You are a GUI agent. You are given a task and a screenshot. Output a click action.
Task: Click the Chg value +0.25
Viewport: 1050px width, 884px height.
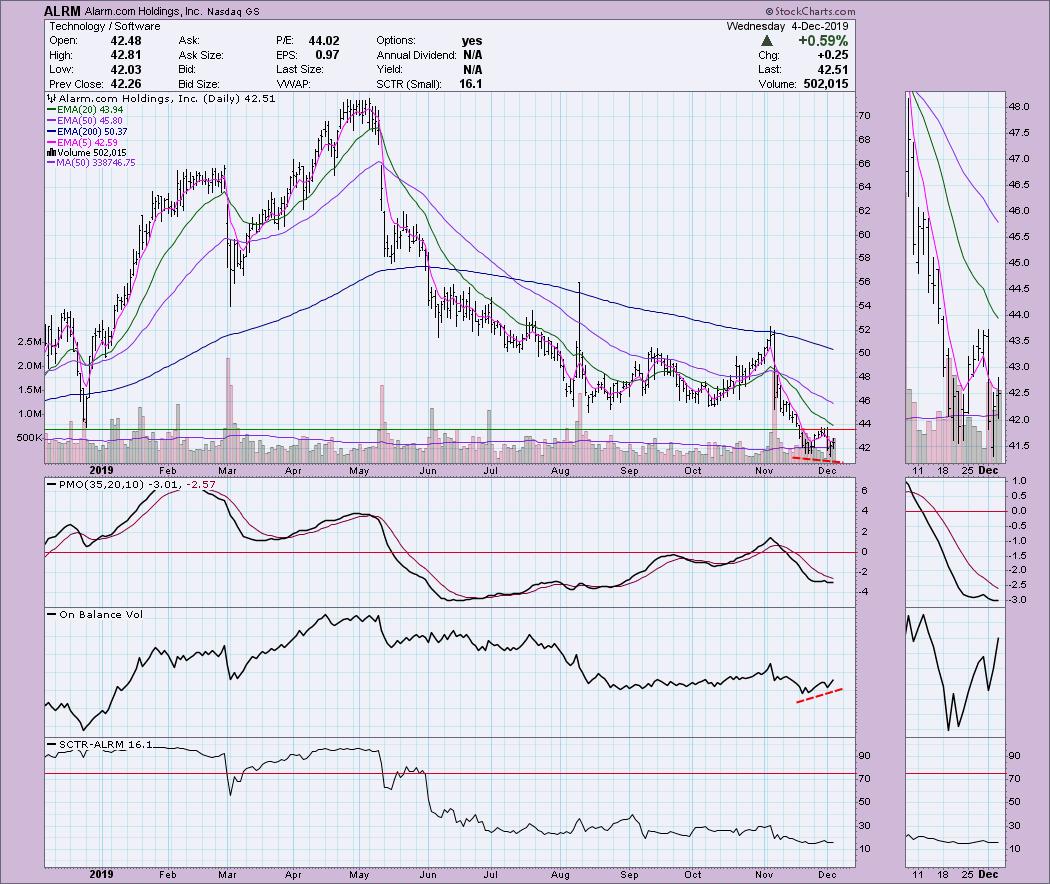(x=832, y=55)
